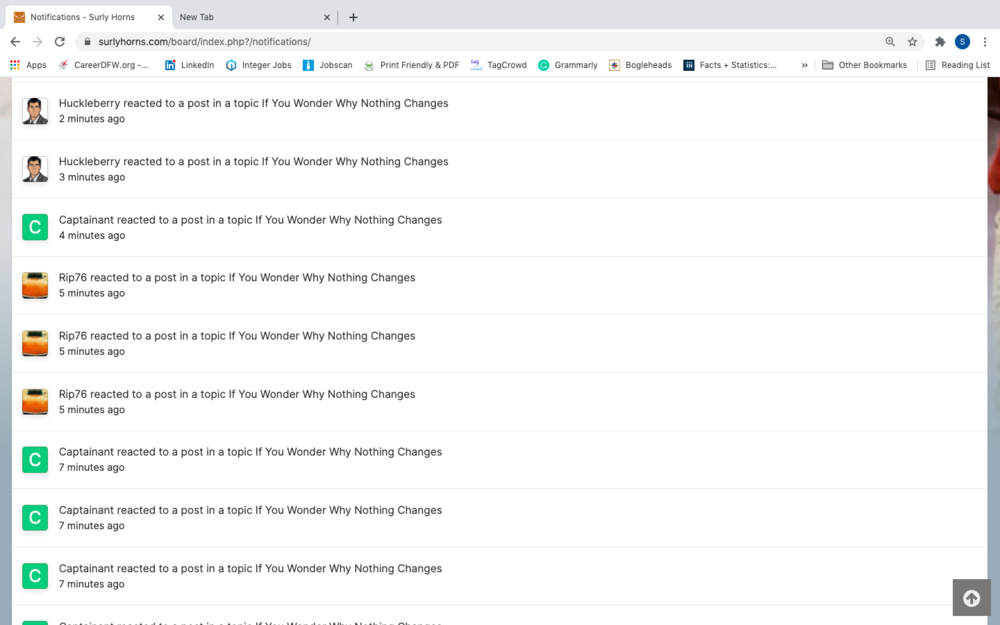Open the Other Bookmarks folder
1000x625 pixels.
pyautogui.click(x=864, y=65)
